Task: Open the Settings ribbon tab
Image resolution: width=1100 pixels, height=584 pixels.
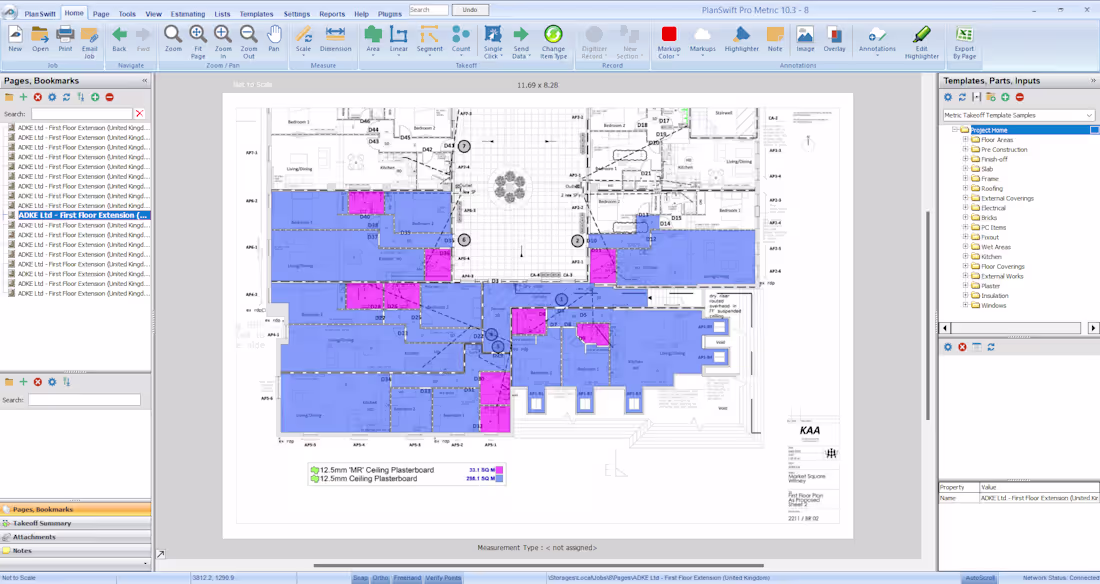Action: click(297, 13)
